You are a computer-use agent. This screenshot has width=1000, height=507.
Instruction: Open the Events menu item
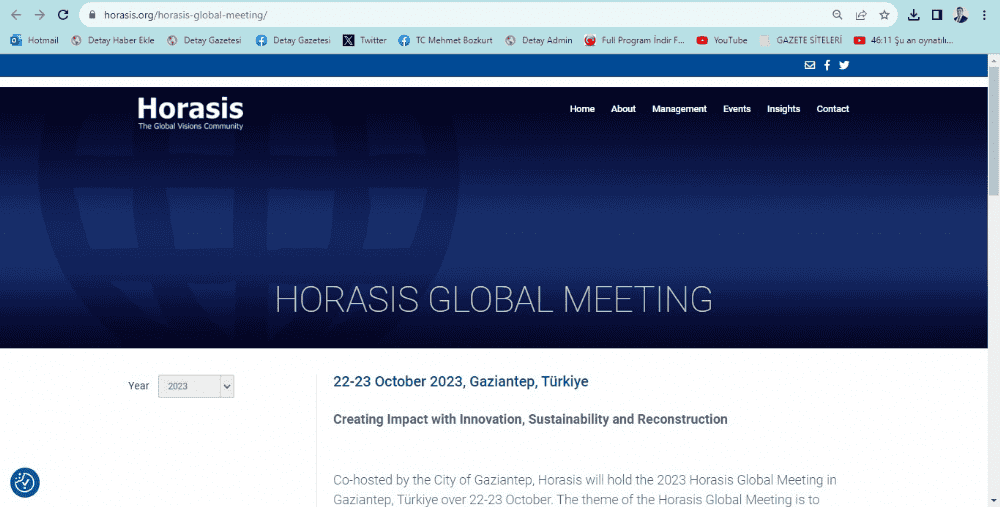(737, 109)
